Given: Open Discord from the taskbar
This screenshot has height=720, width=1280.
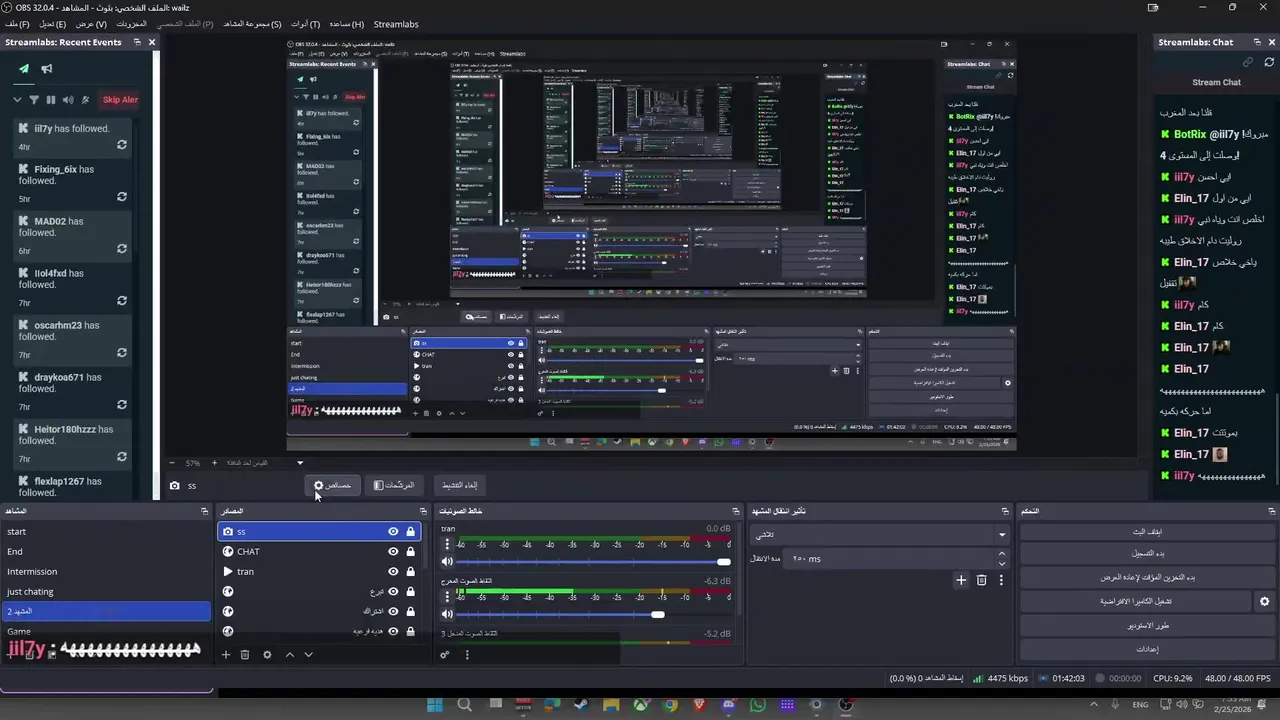Looking at the screenshot, I should click(x=729, y=705).
